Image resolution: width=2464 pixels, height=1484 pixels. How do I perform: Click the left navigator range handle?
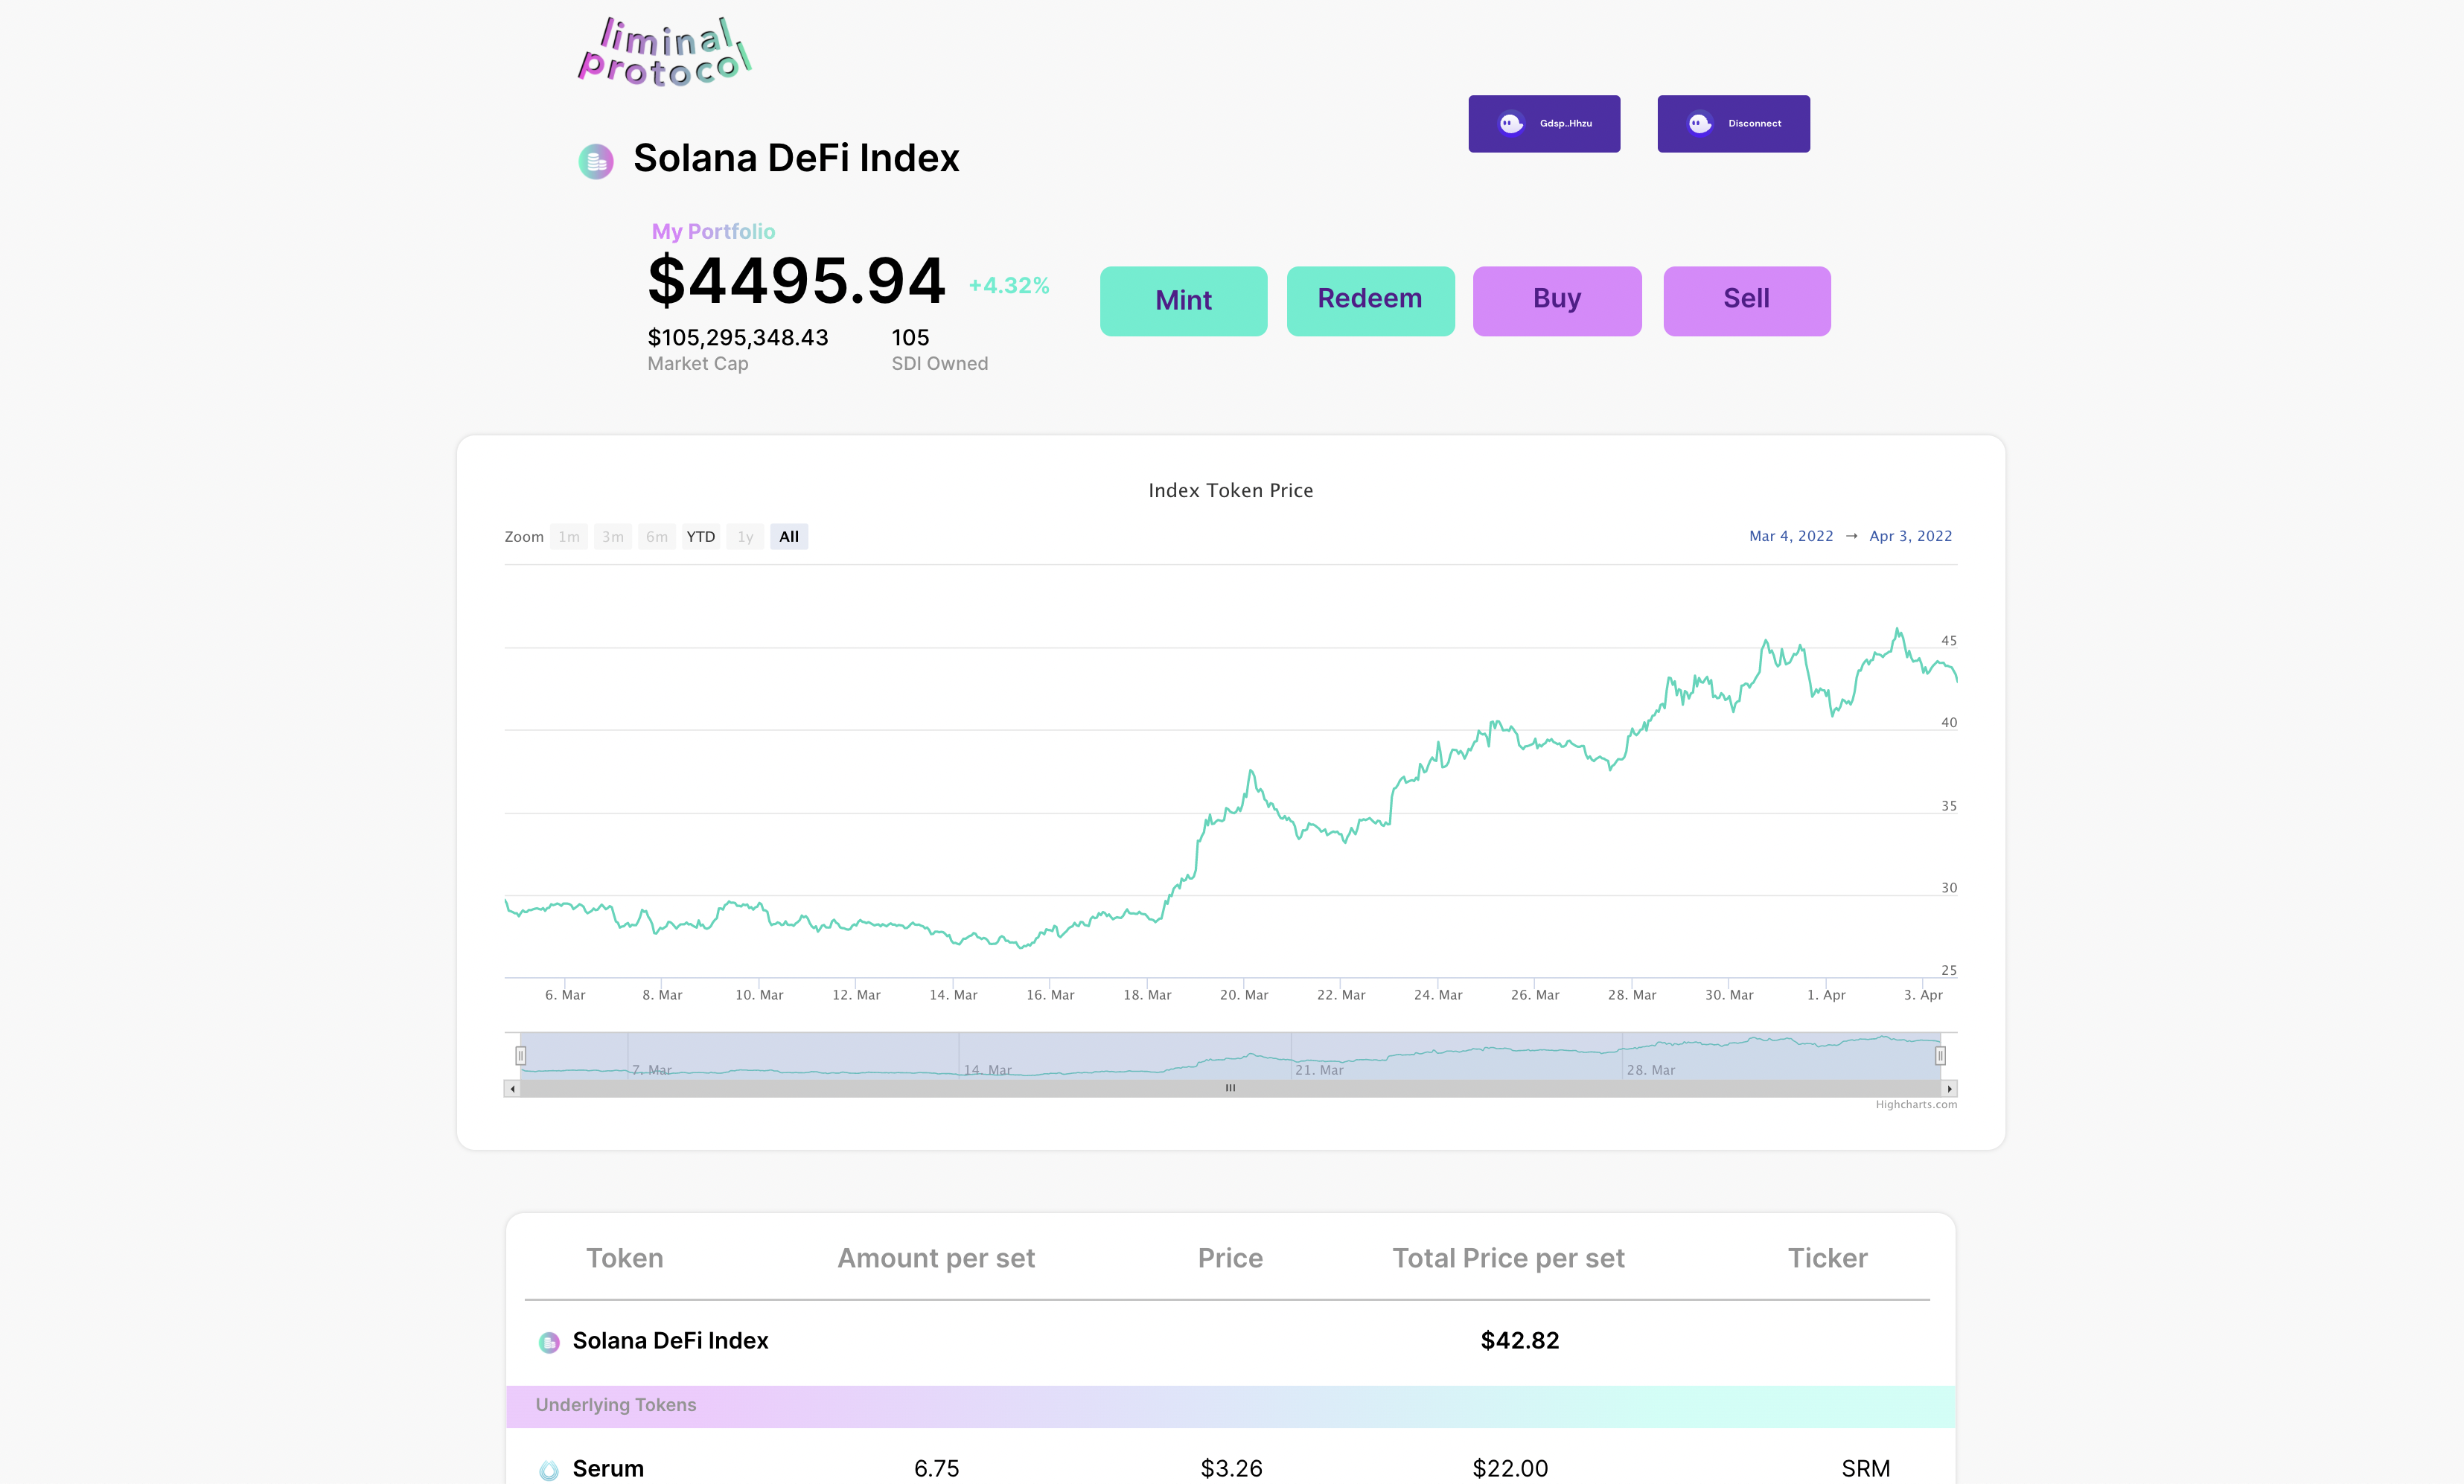[520, 1055]
